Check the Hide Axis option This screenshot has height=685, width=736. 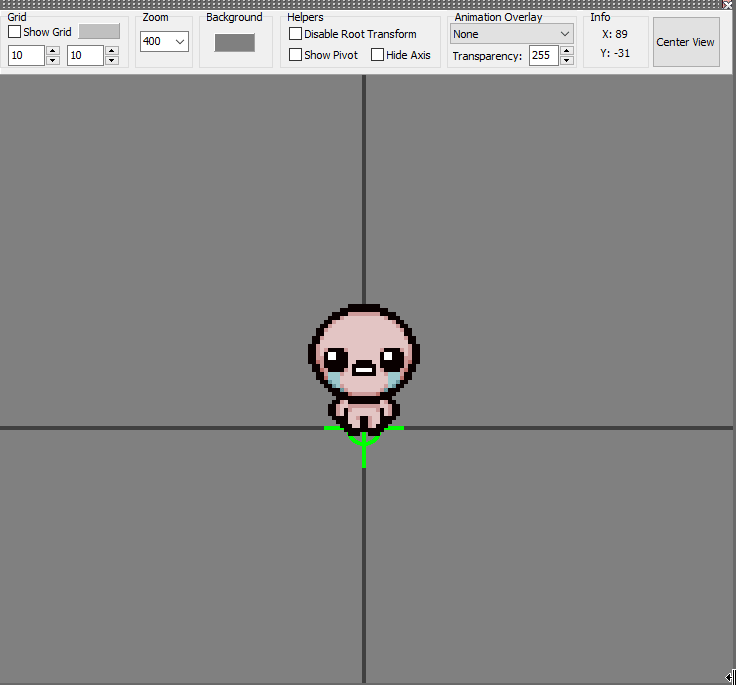[x=377, y=55]
